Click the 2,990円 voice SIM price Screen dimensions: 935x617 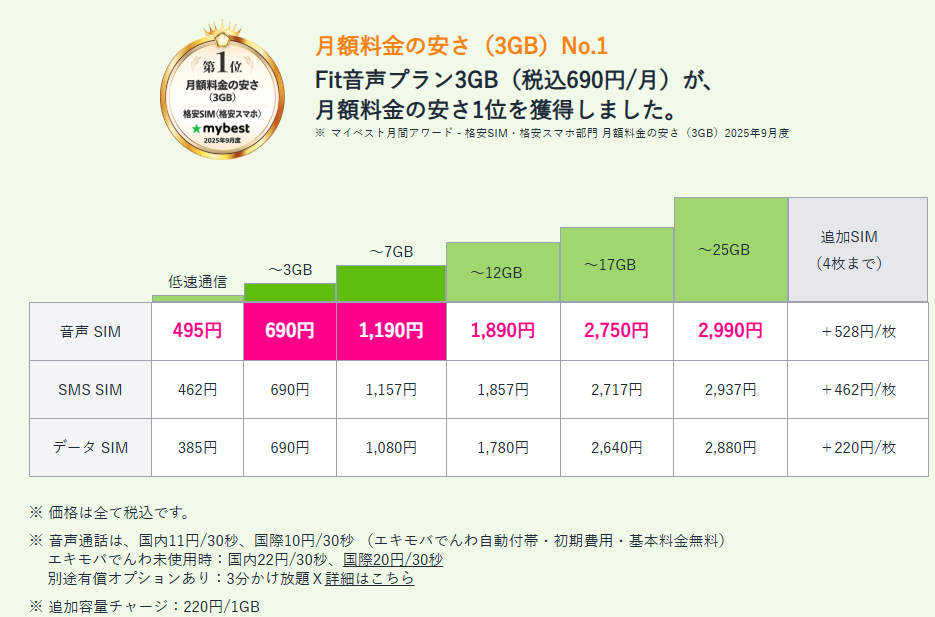730,331
